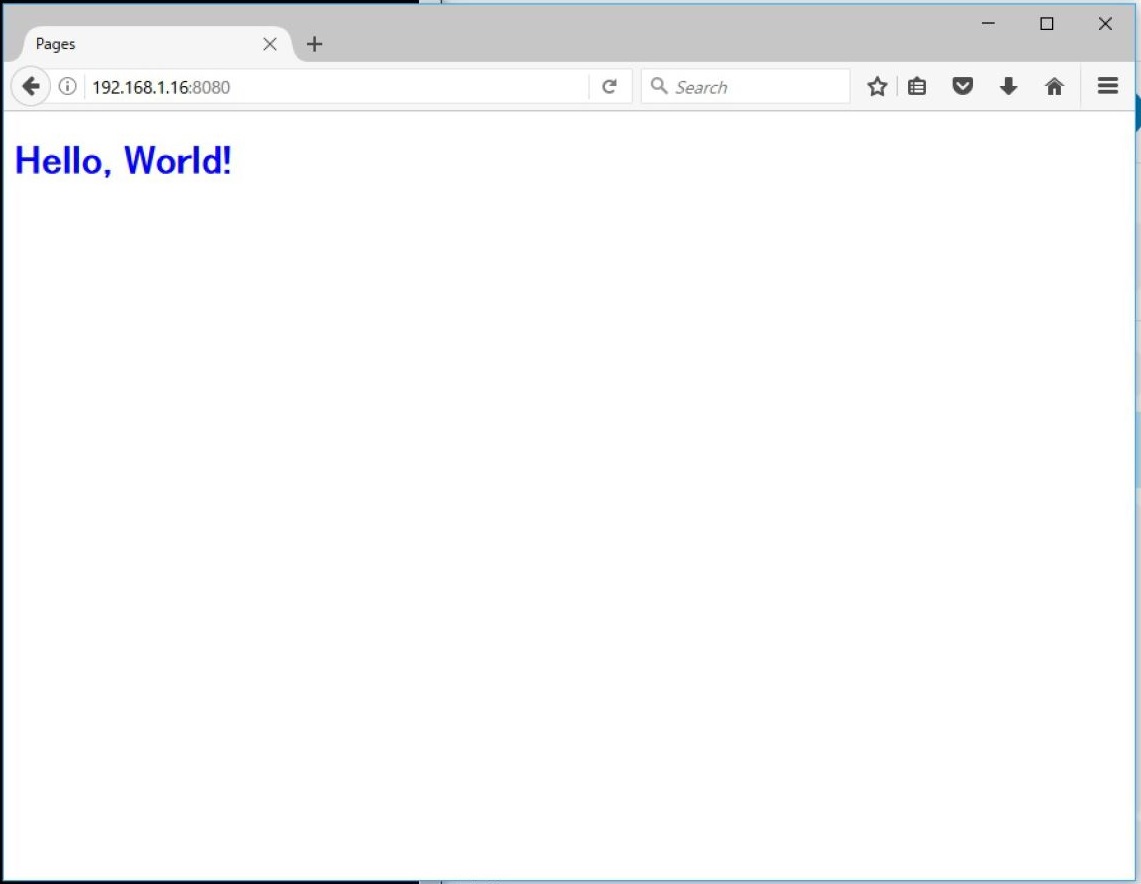Open site information icon beside the address
1141x884 pixels.
tap(67, 87)
